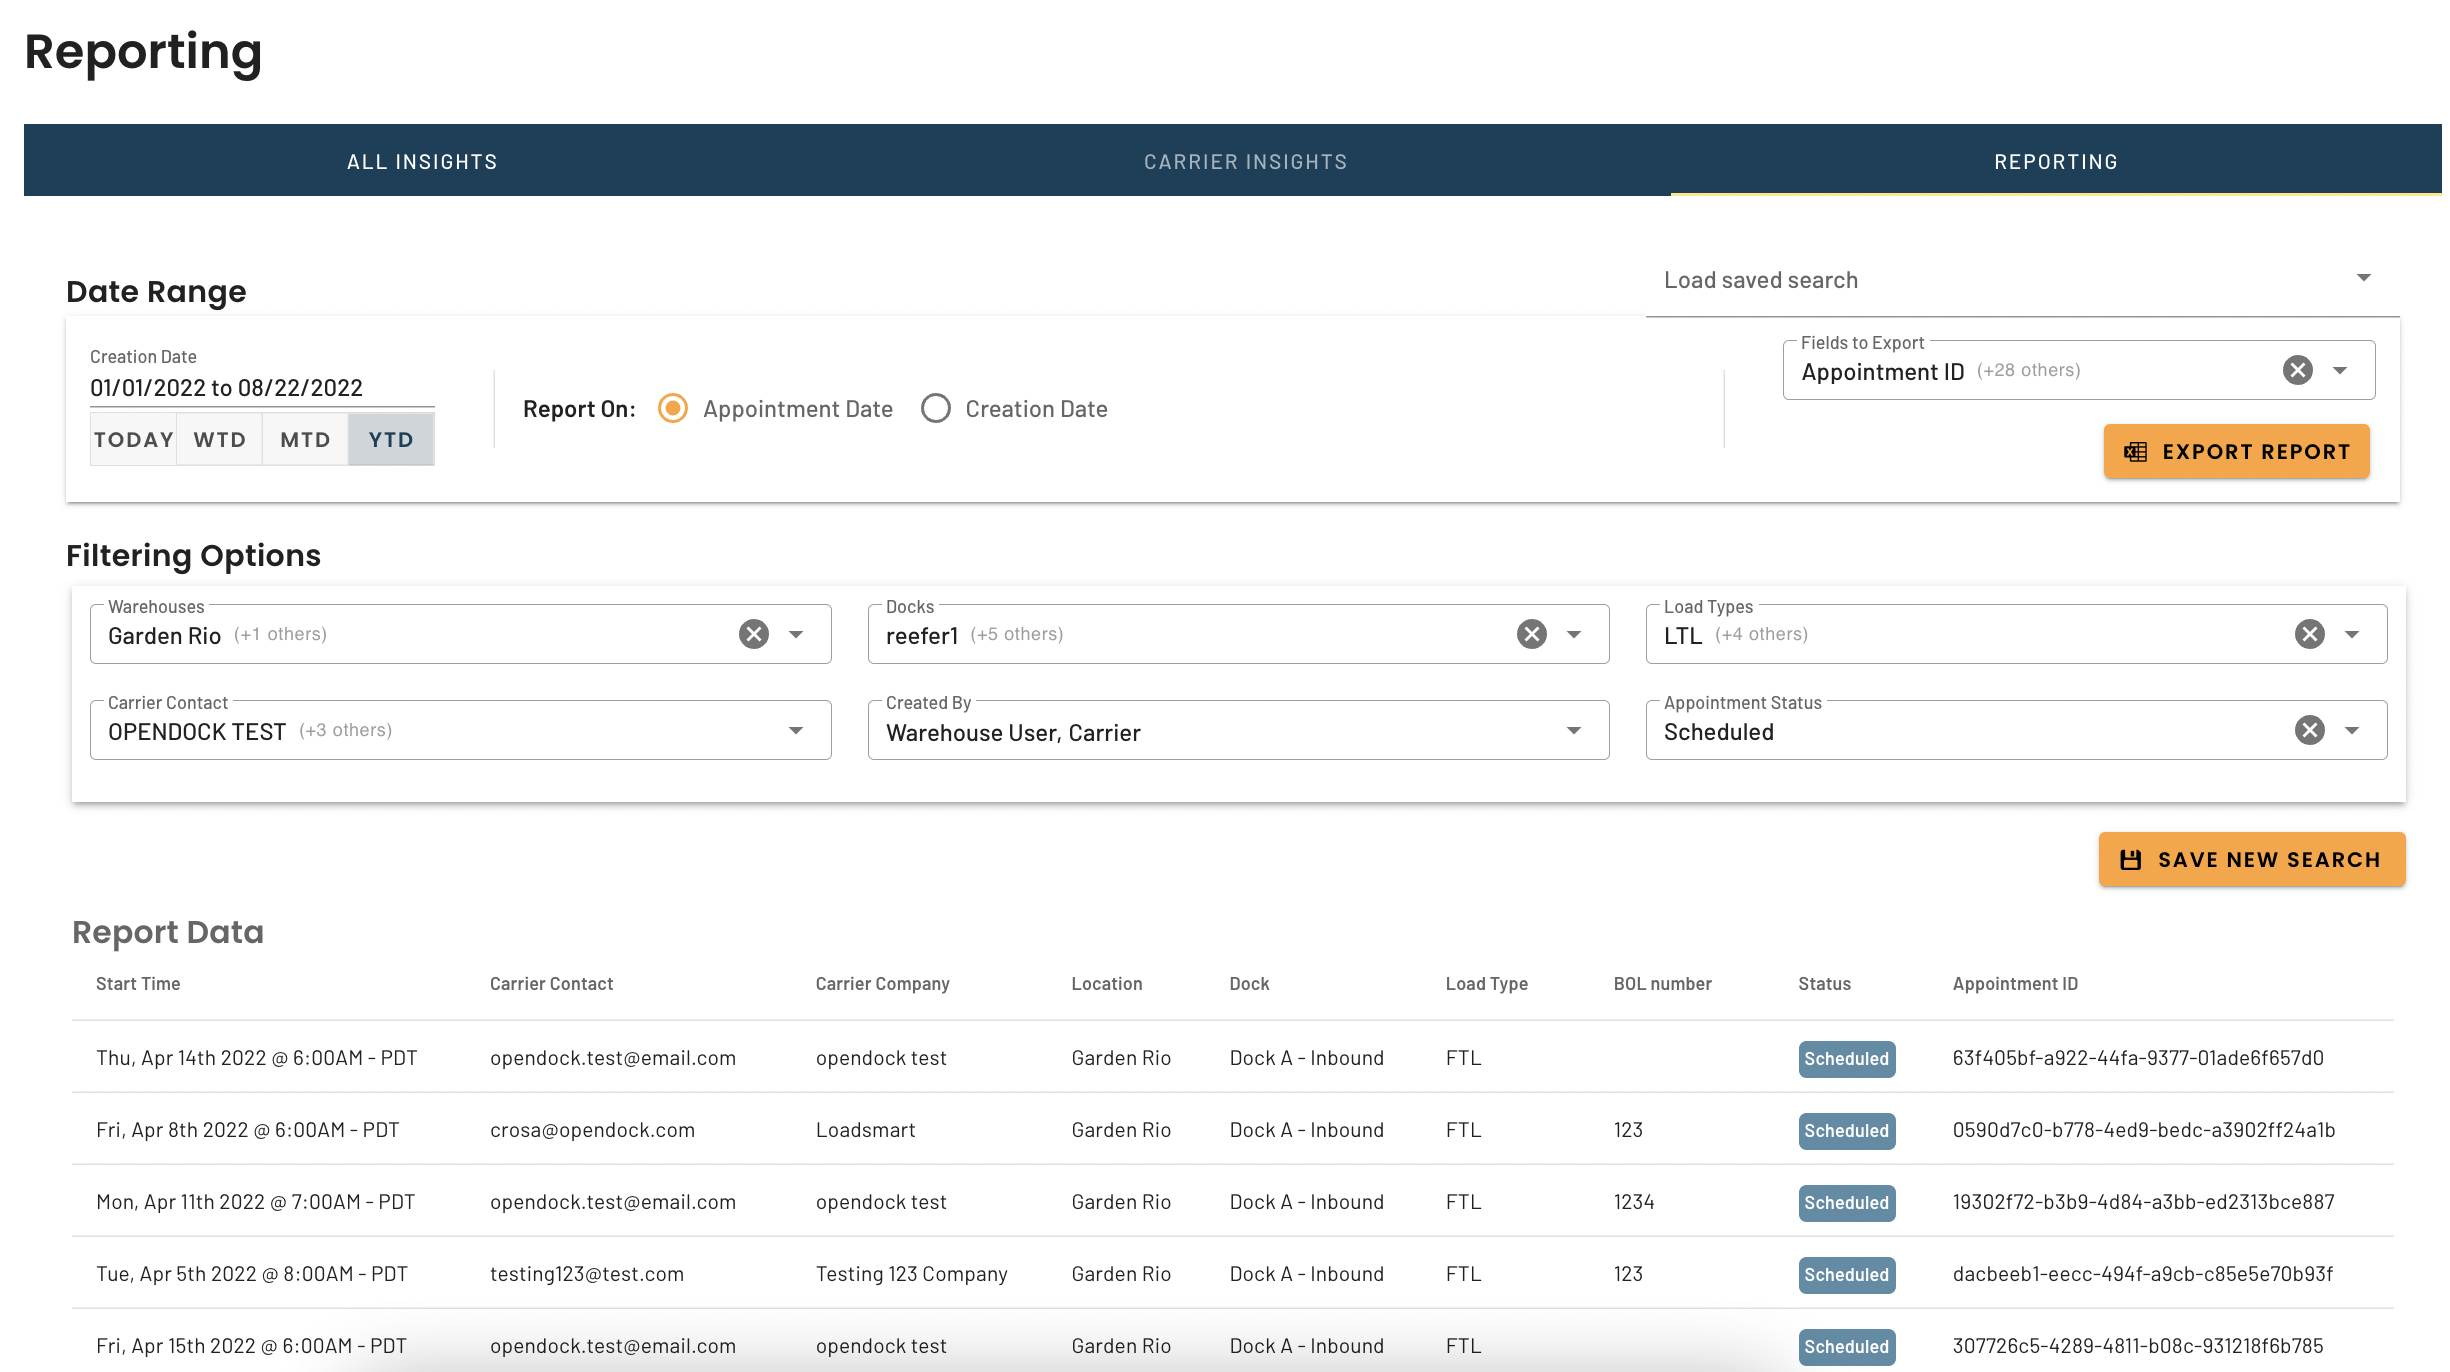Sort by the Dock column header
The image size is (2450, 1372).
pyautogui.click(x=1249, y=984)
